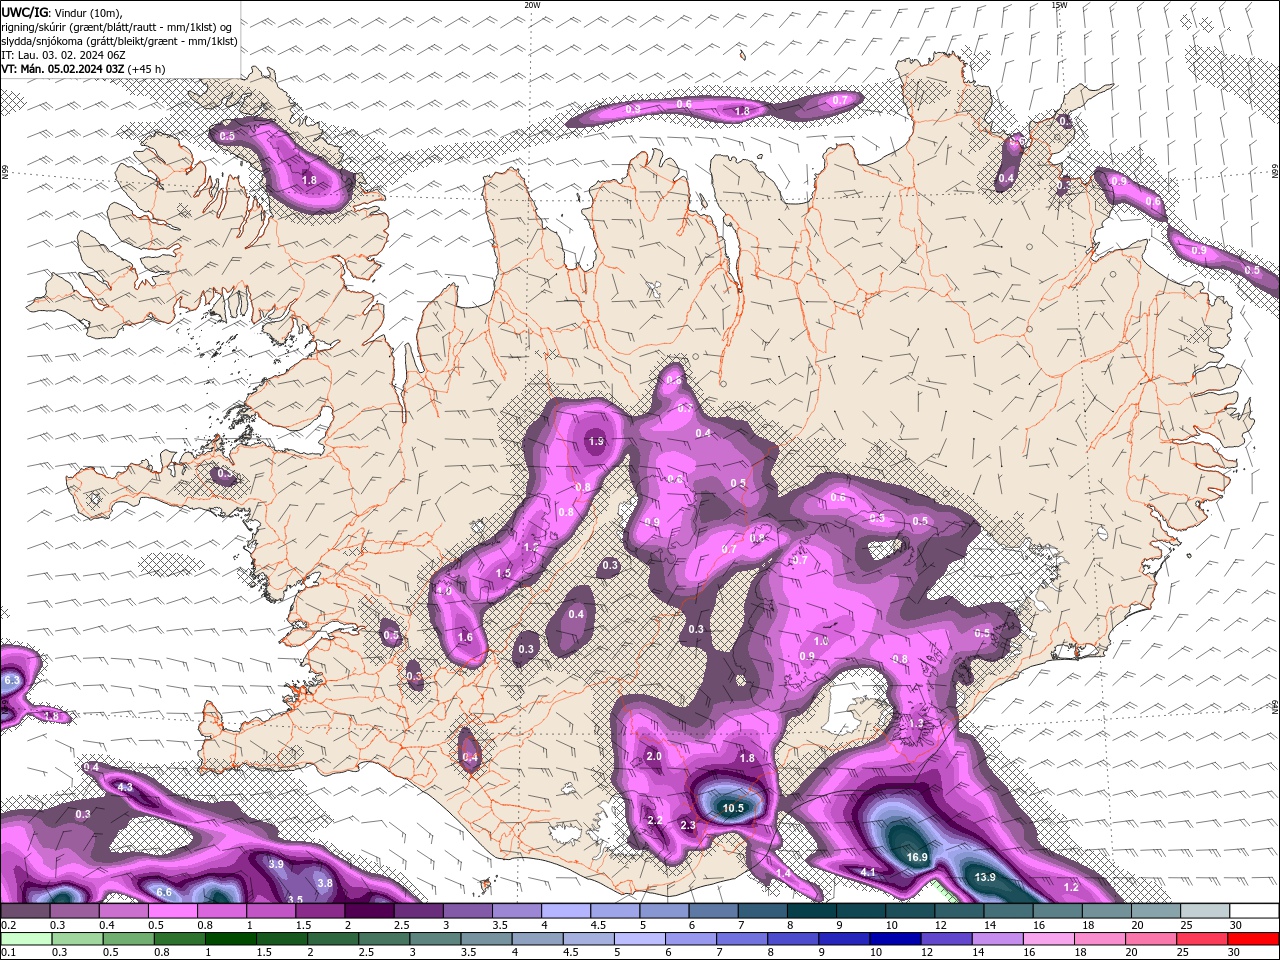Choose the teal snow swatch labeled 12

958,911
